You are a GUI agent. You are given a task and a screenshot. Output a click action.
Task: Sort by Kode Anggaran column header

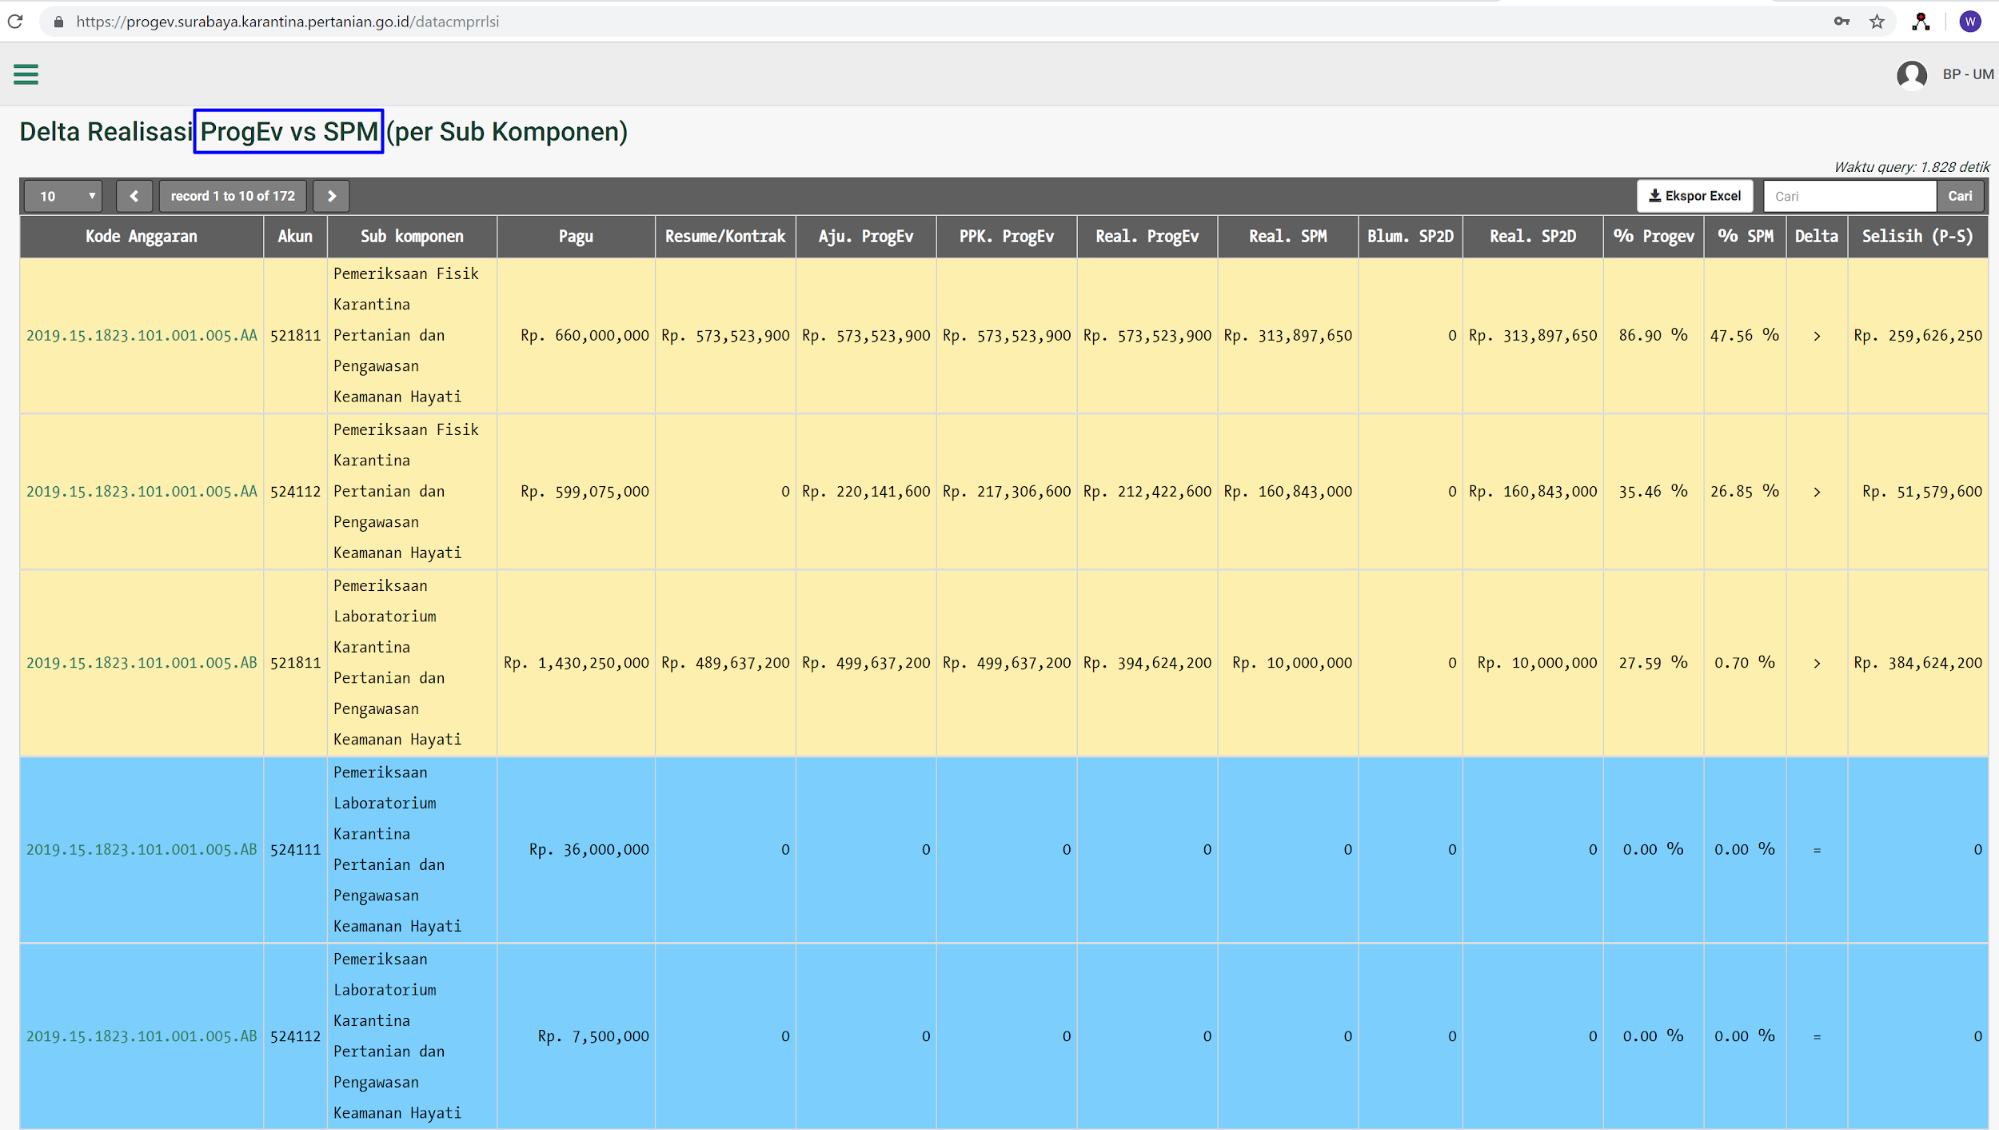tap(141, 236)
